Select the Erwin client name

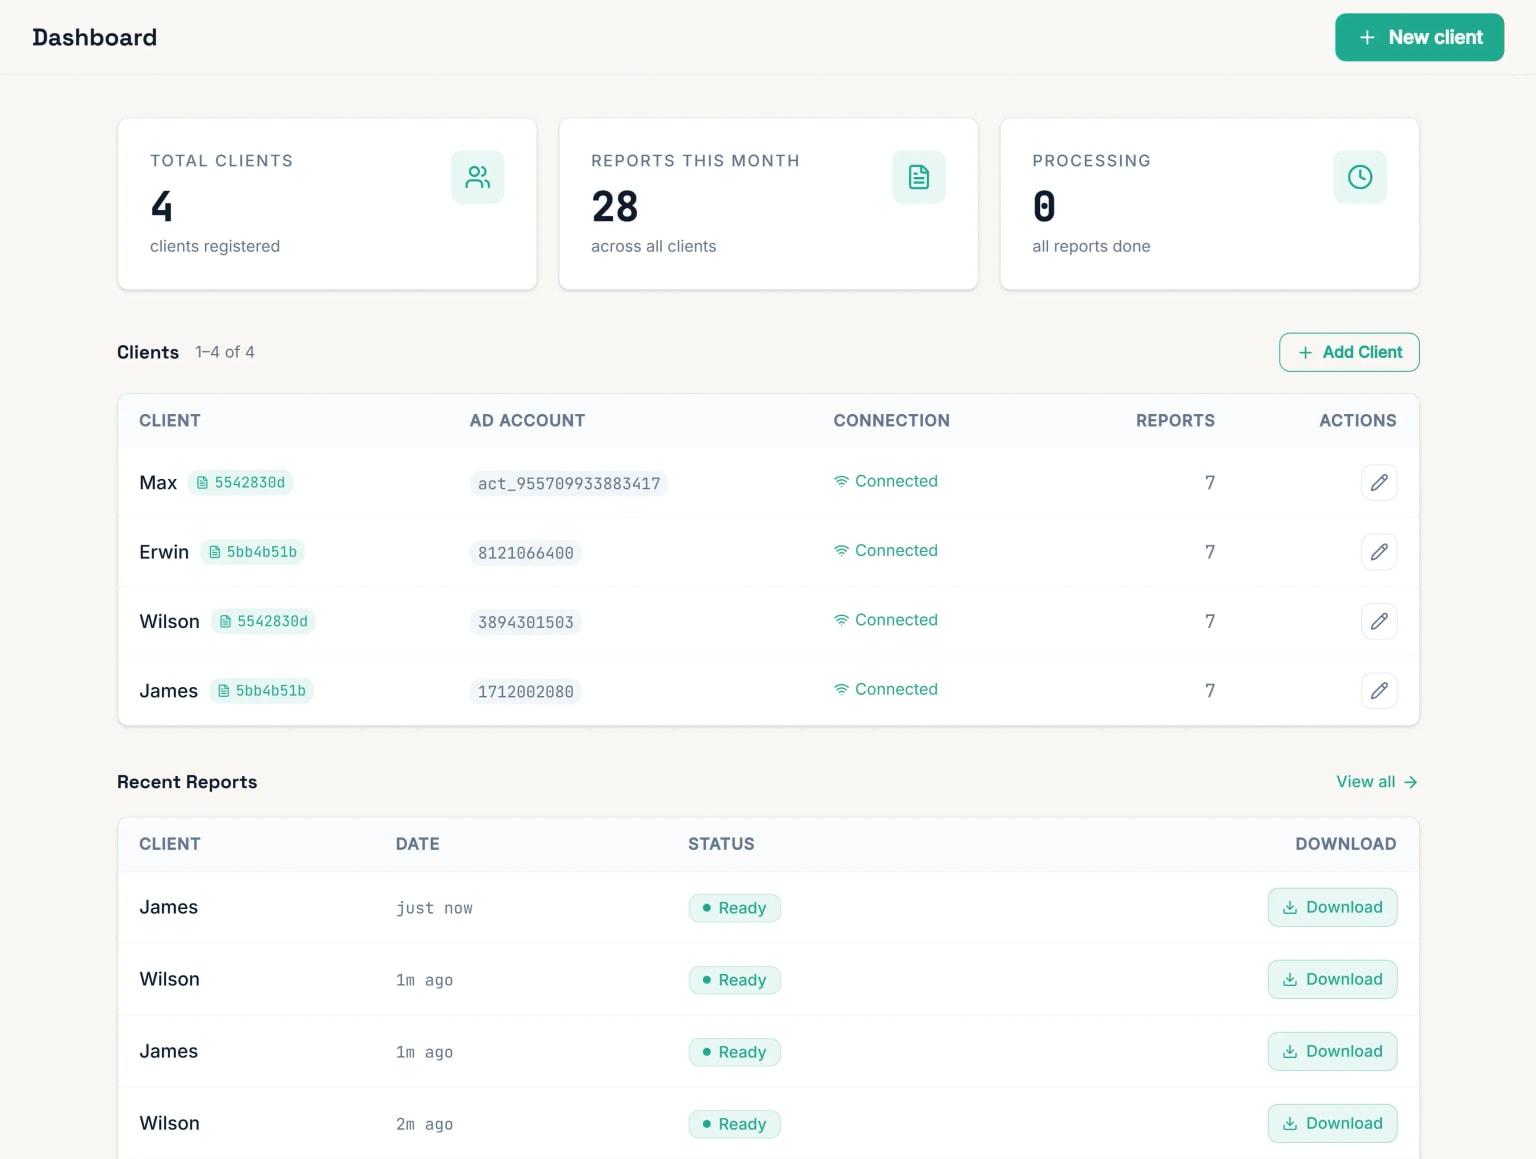pos(164,552)
